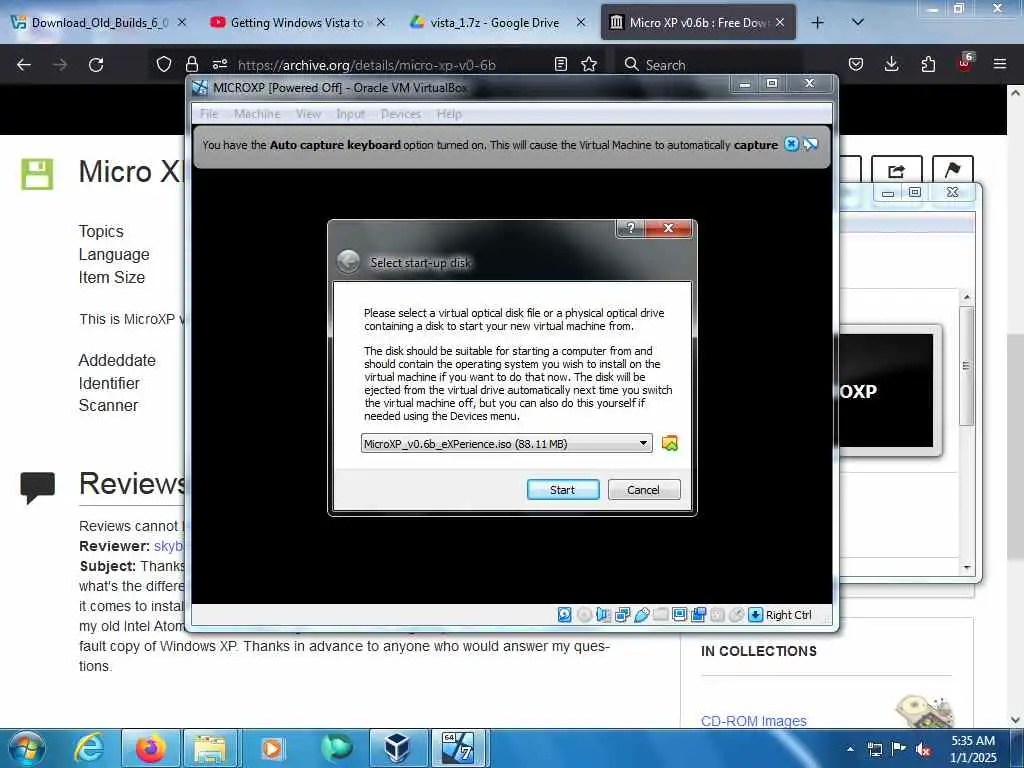Open the View menu in VirtualBox
This screenshot has width=1024, height=768.
click(x=308, y=114)
